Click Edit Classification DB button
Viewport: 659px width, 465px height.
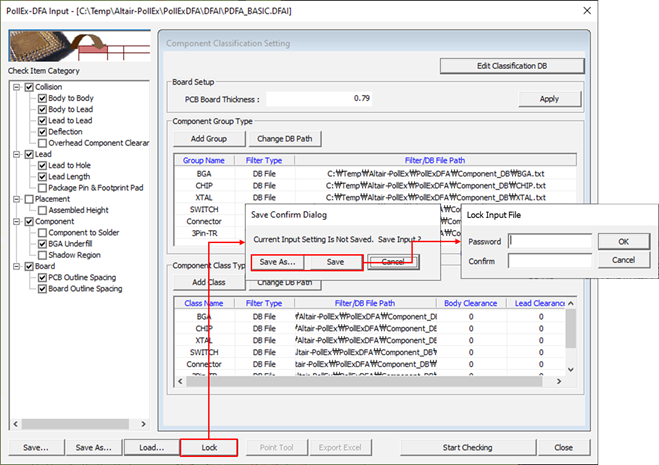point(511,67)
